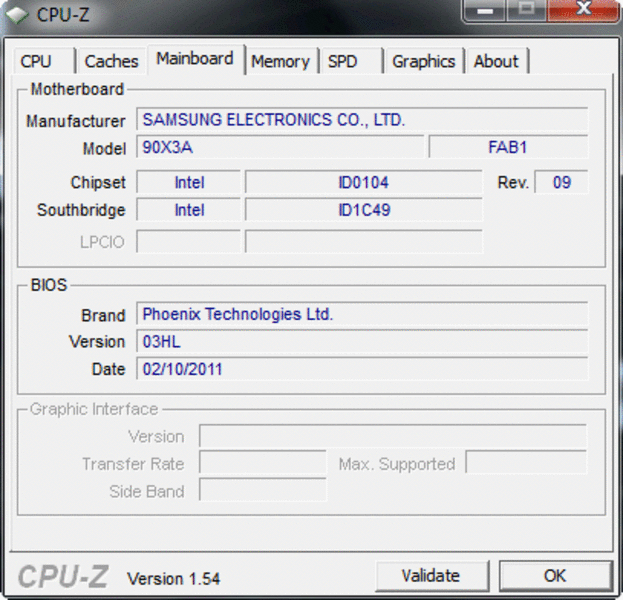Click the Version 1.54 label

[x=173, y=579]
